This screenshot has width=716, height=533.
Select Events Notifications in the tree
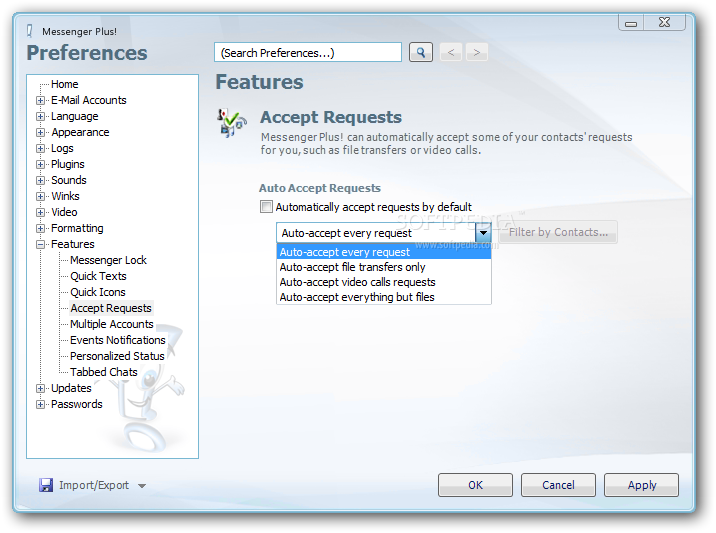coord(118,340)
